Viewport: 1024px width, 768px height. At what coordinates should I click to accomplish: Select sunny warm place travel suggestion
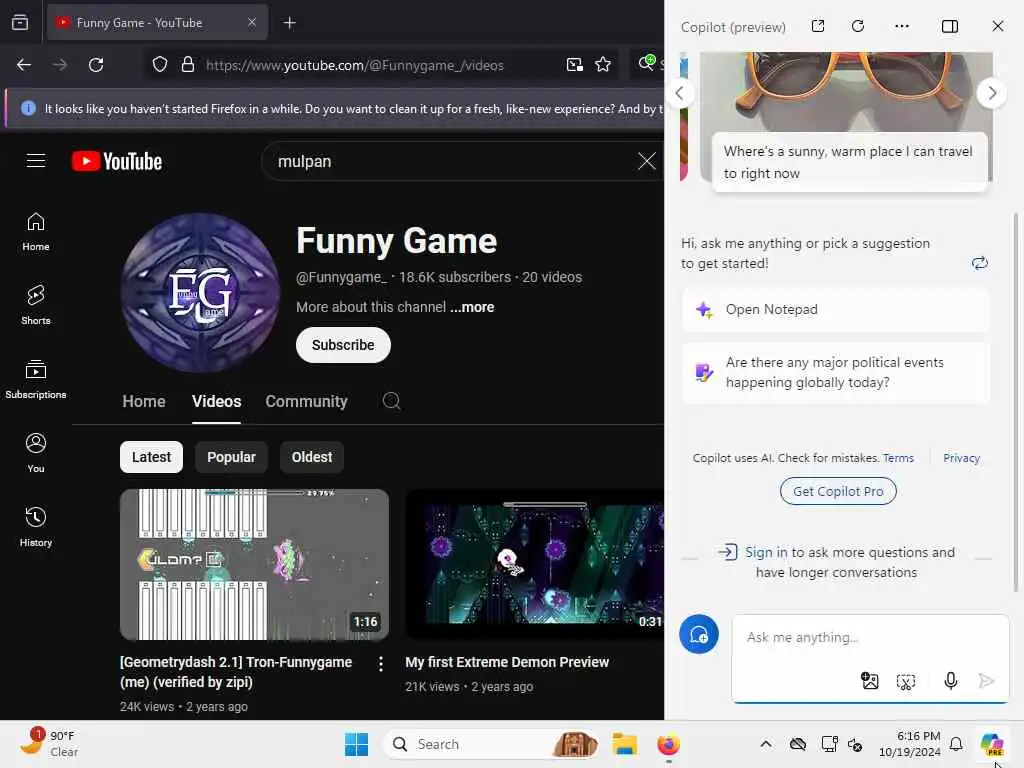[849, 162]
